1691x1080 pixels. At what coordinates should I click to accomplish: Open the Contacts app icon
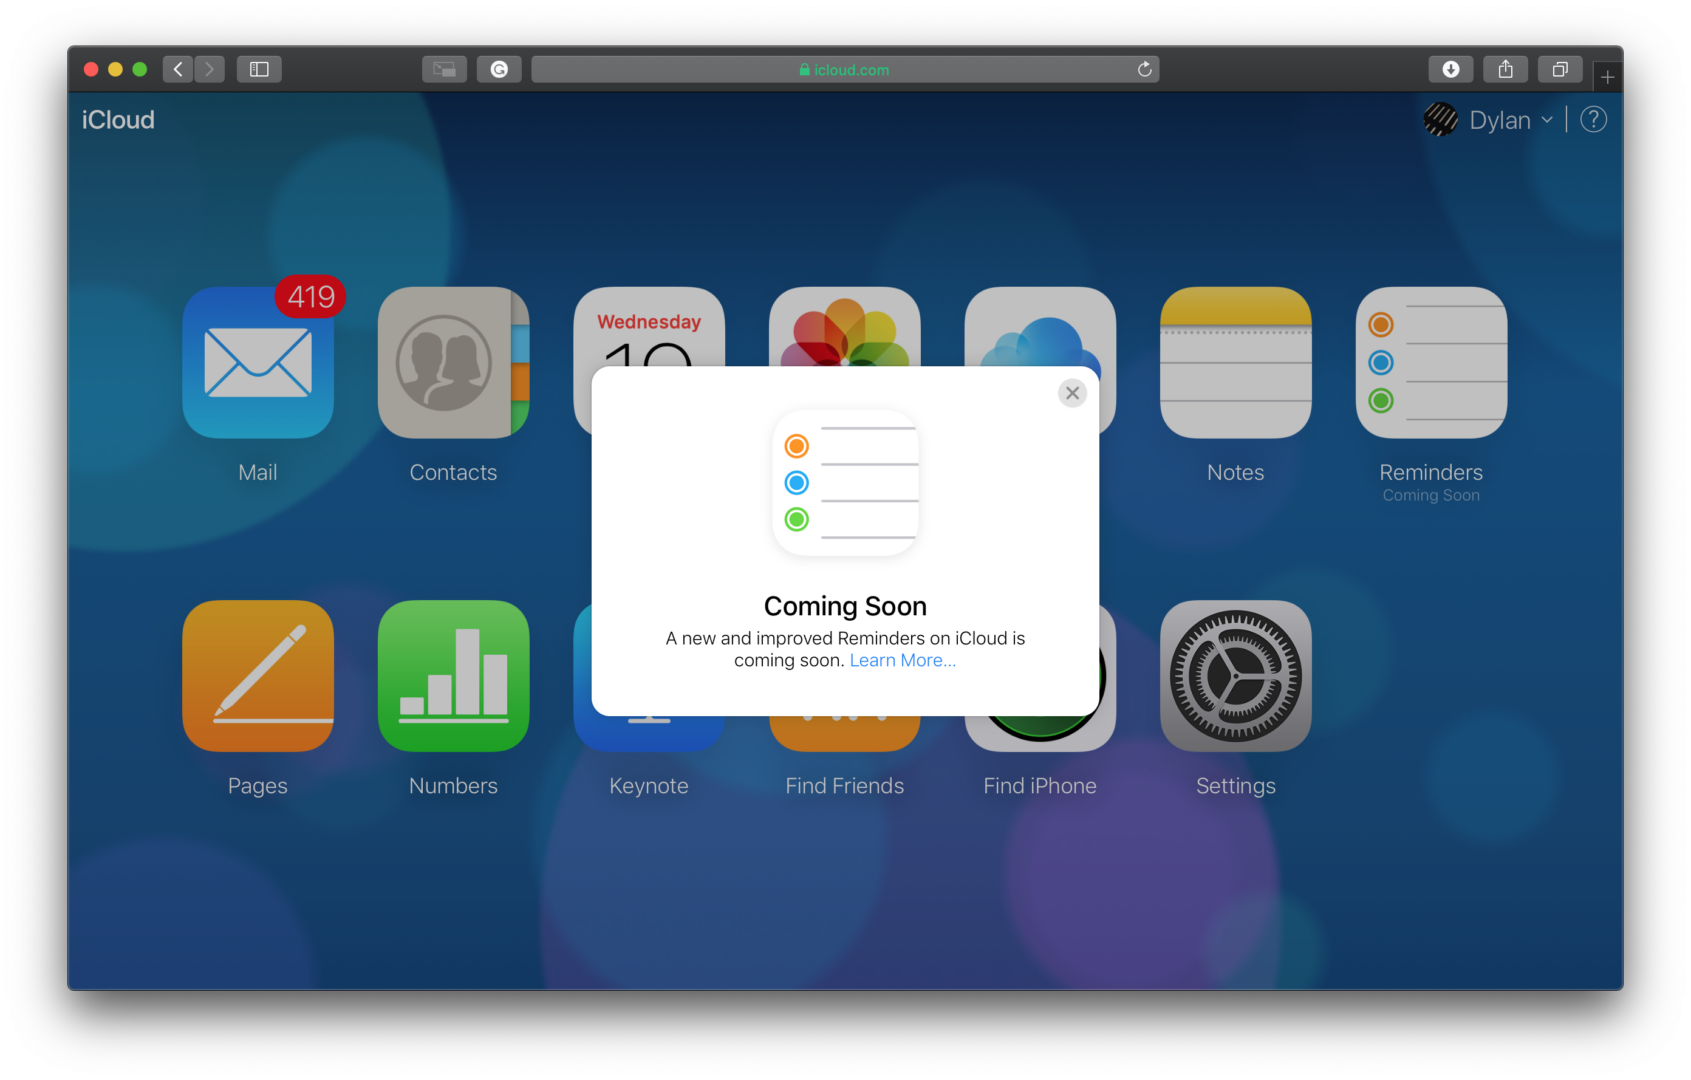coord(453,362)
